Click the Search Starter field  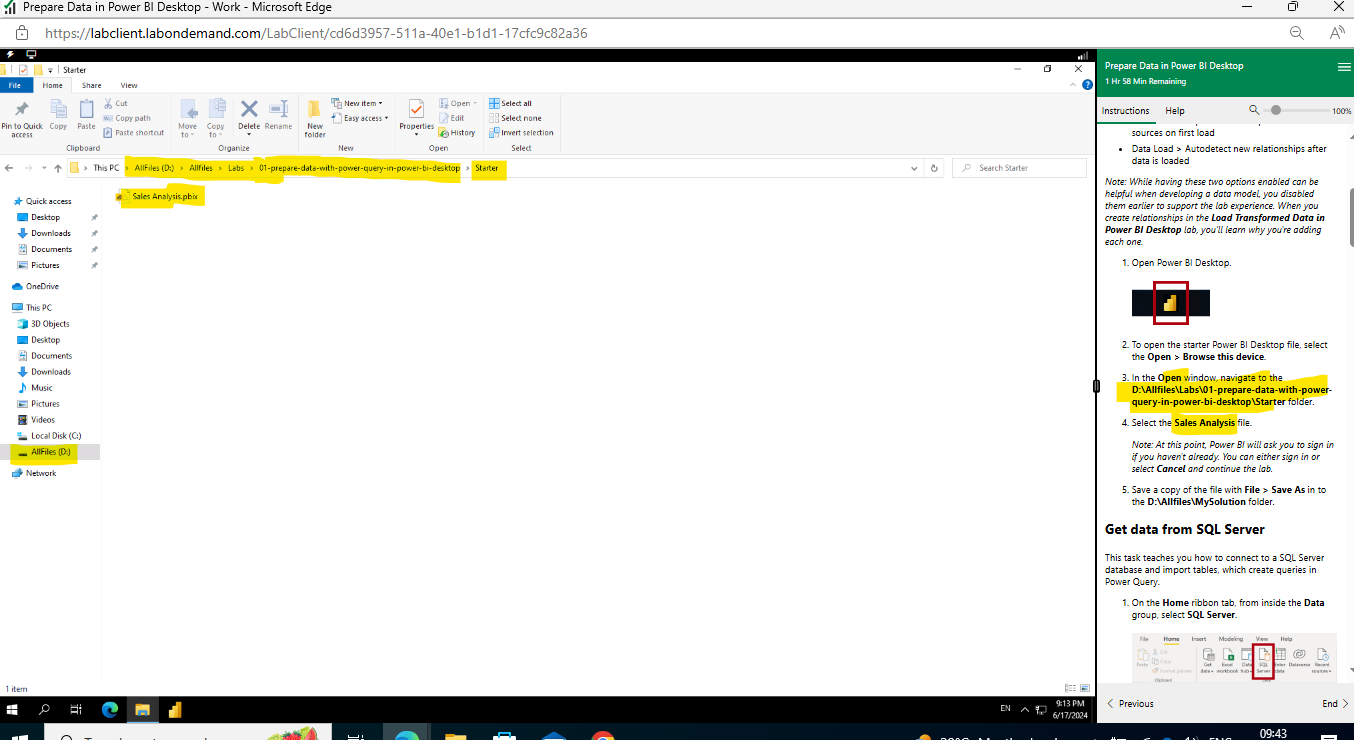click(1019, 168)
